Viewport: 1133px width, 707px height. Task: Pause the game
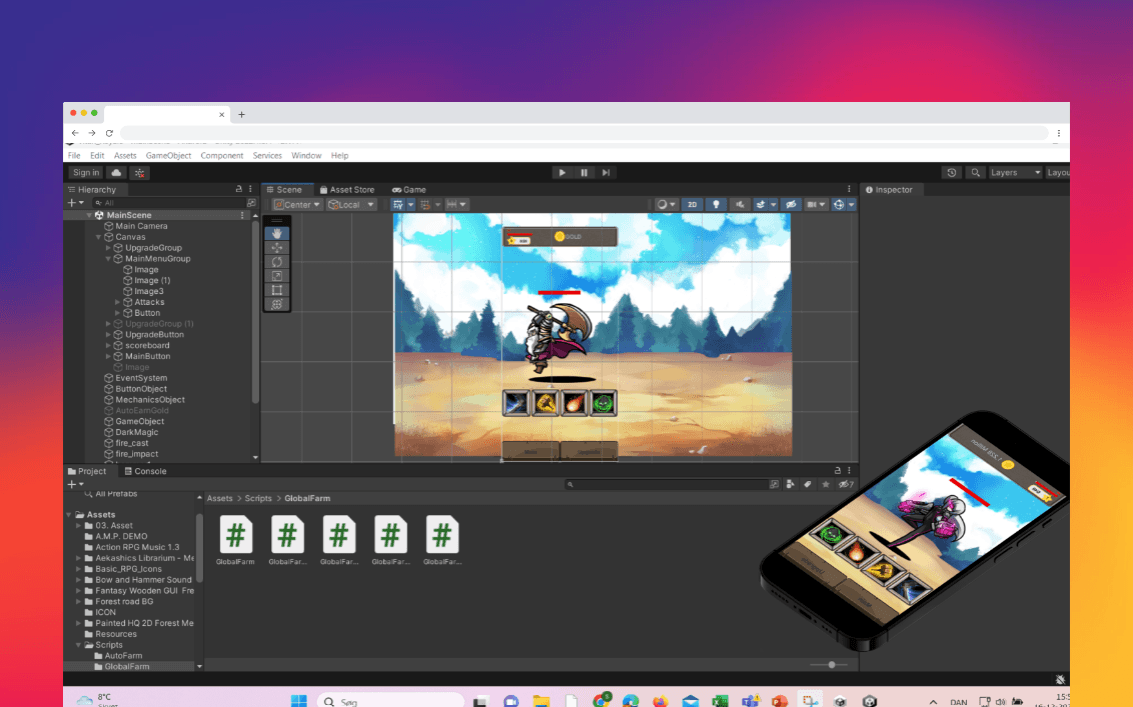coord(584,173)
